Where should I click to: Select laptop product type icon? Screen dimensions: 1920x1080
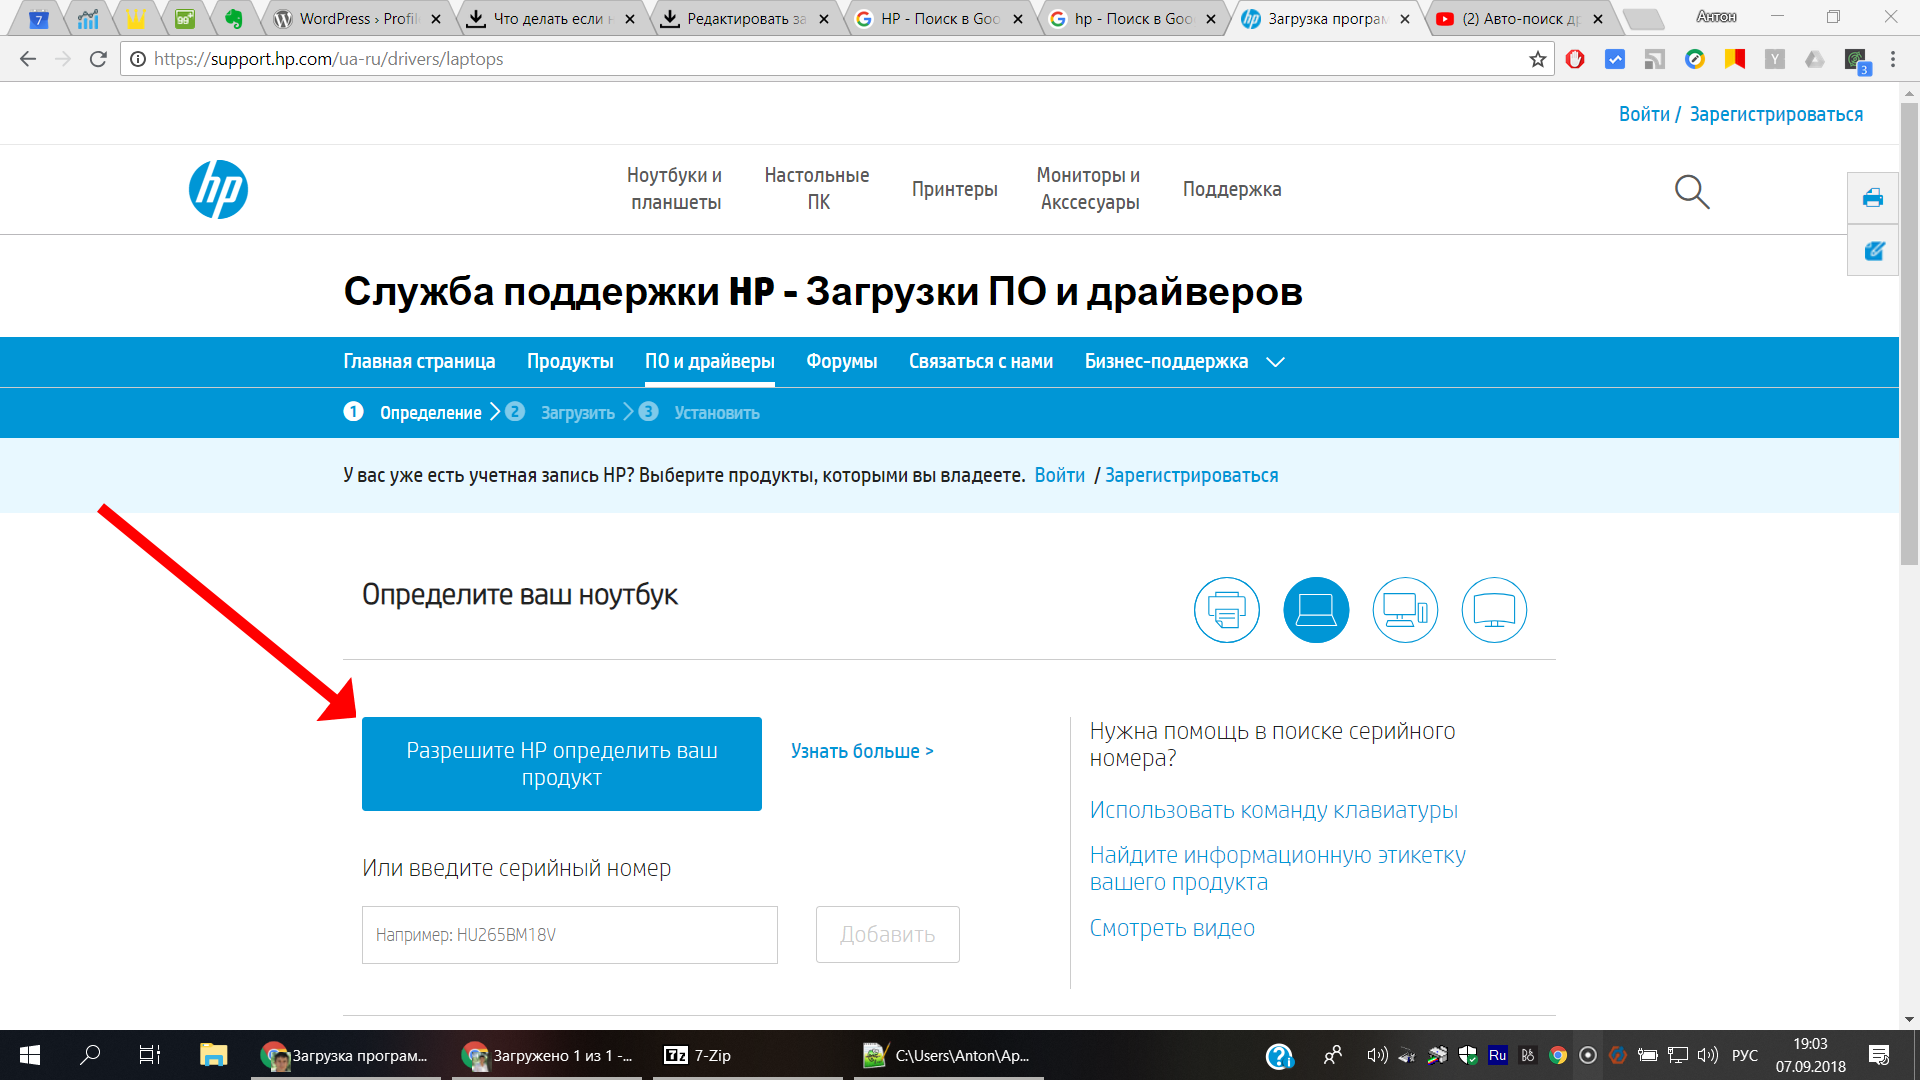pos(1316,610)
